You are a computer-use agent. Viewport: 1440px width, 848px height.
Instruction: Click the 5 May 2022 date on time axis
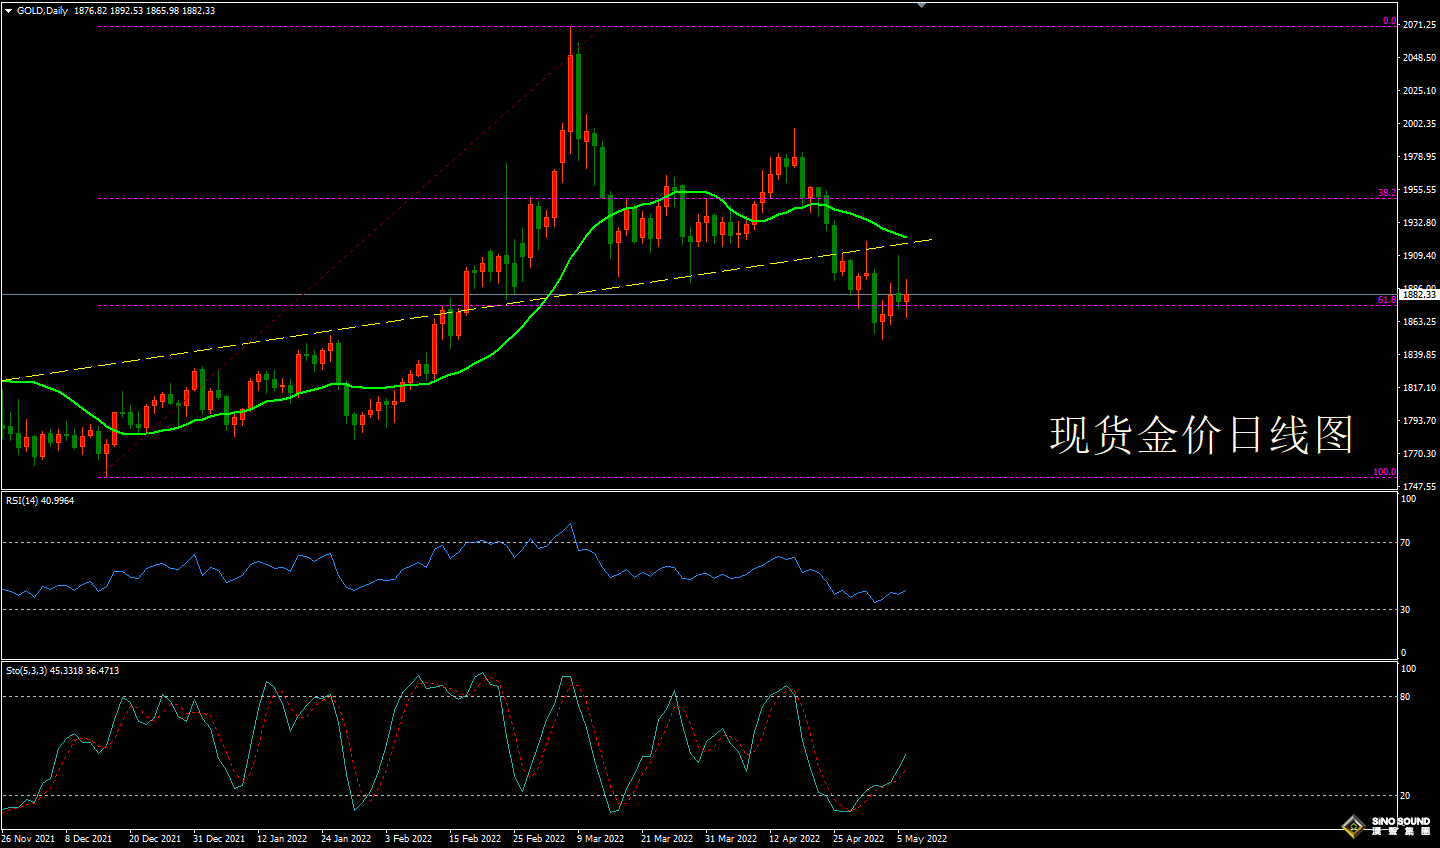[921, 839]
